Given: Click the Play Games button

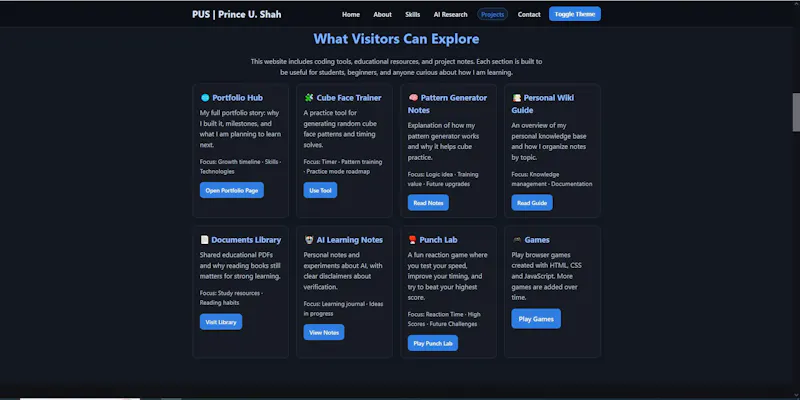Looking at the screenshot, I should coord(536,319).
